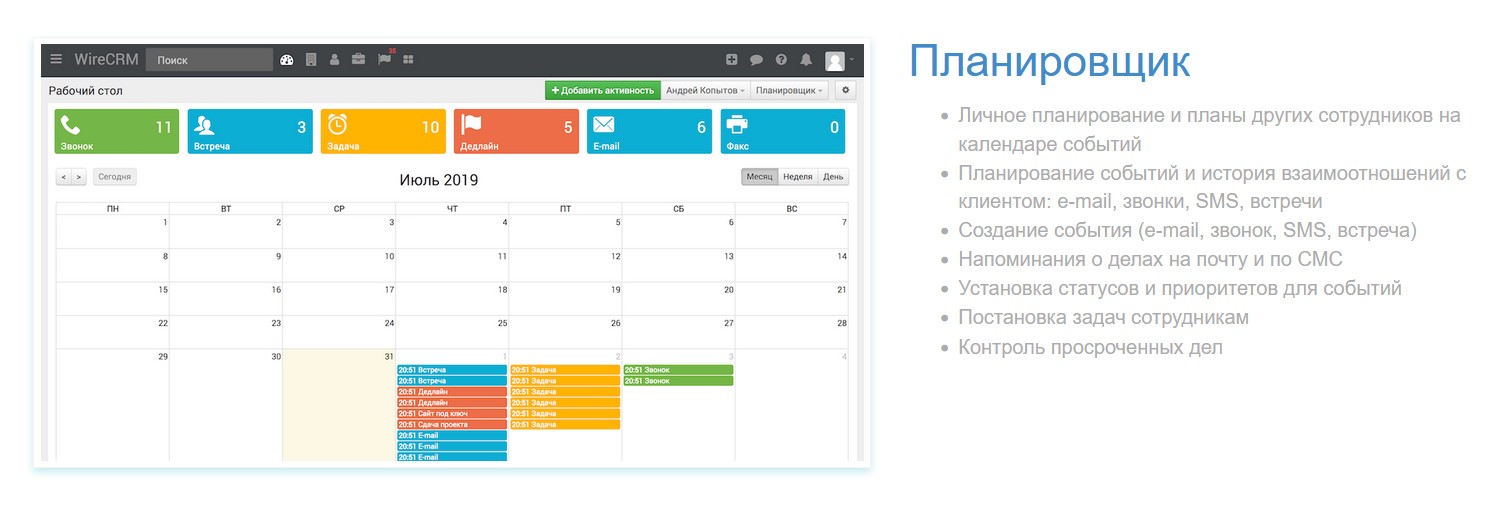
Task: Click the notifications bell icon
Action: (806, 60)
